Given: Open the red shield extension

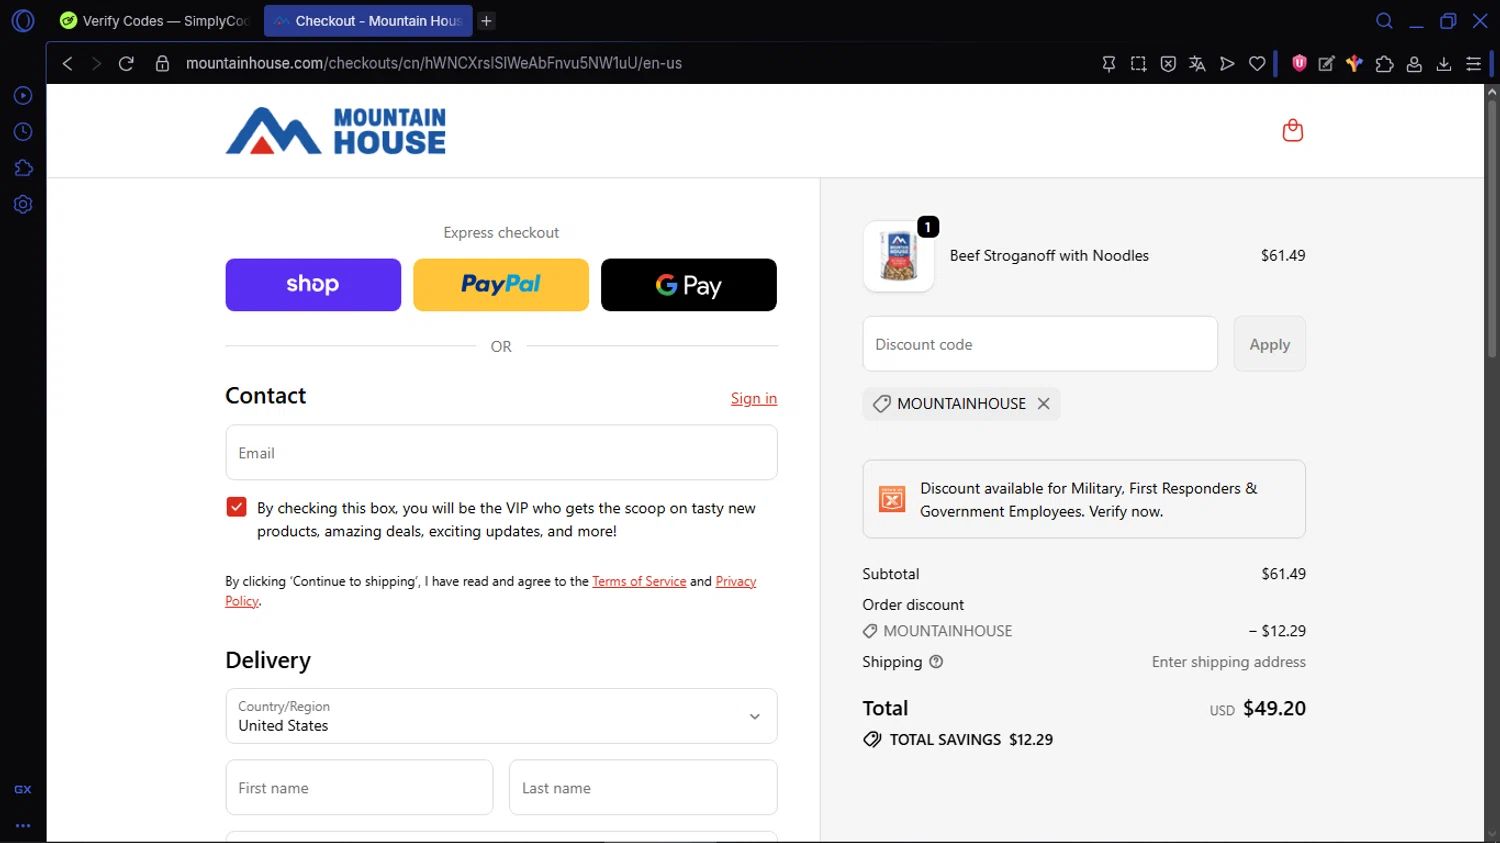Looking at the screenshot, I should (x=1299, y=63).
